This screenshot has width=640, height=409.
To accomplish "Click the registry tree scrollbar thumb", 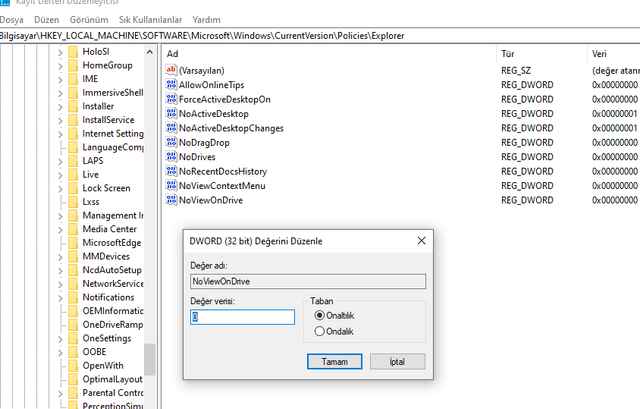I will 149,359.
